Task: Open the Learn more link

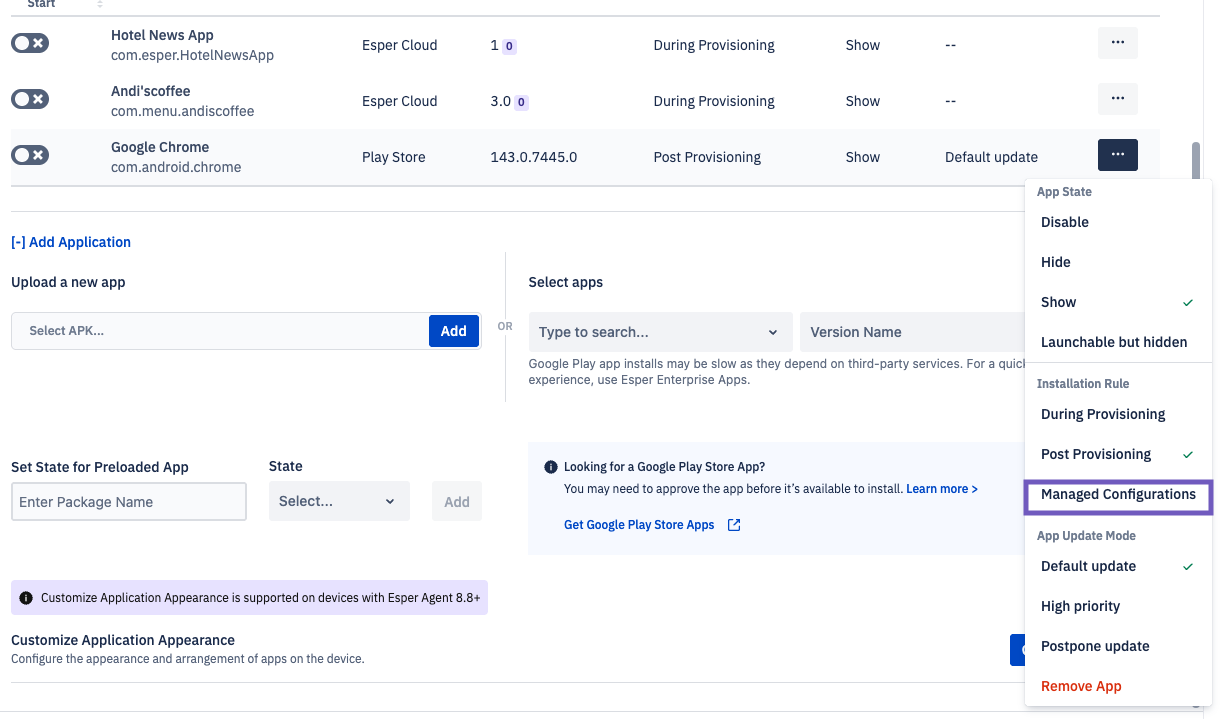Action: pyautogui.click(x=941, y=489)
